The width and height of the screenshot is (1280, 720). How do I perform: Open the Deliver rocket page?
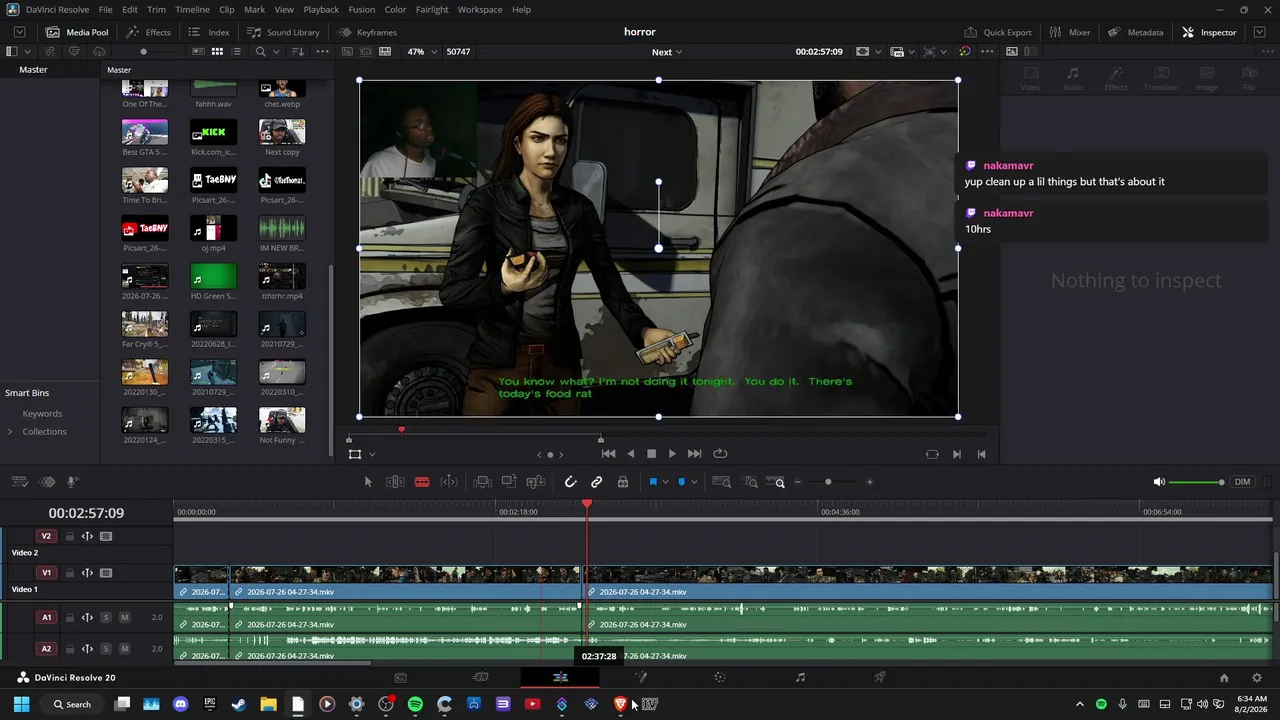pyautogui.click(x=880, y=678)
